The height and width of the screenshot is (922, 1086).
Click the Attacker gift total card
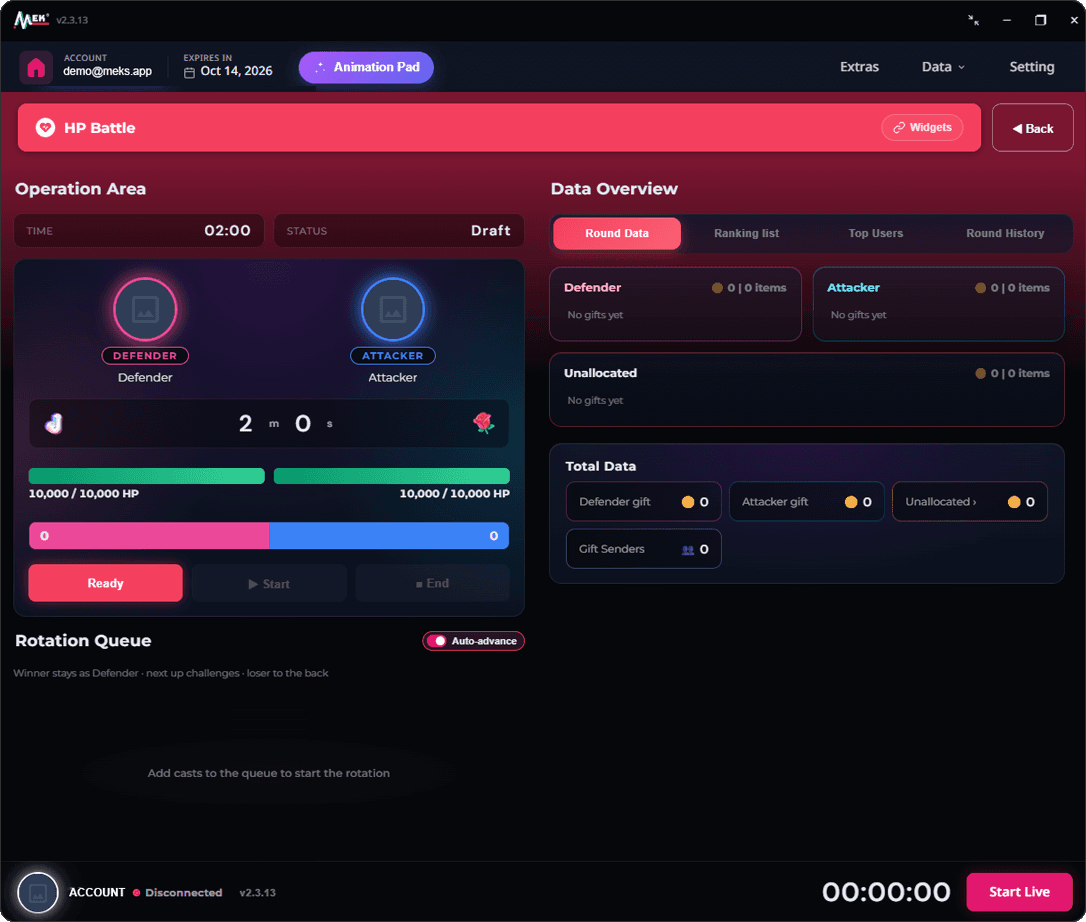807,502
